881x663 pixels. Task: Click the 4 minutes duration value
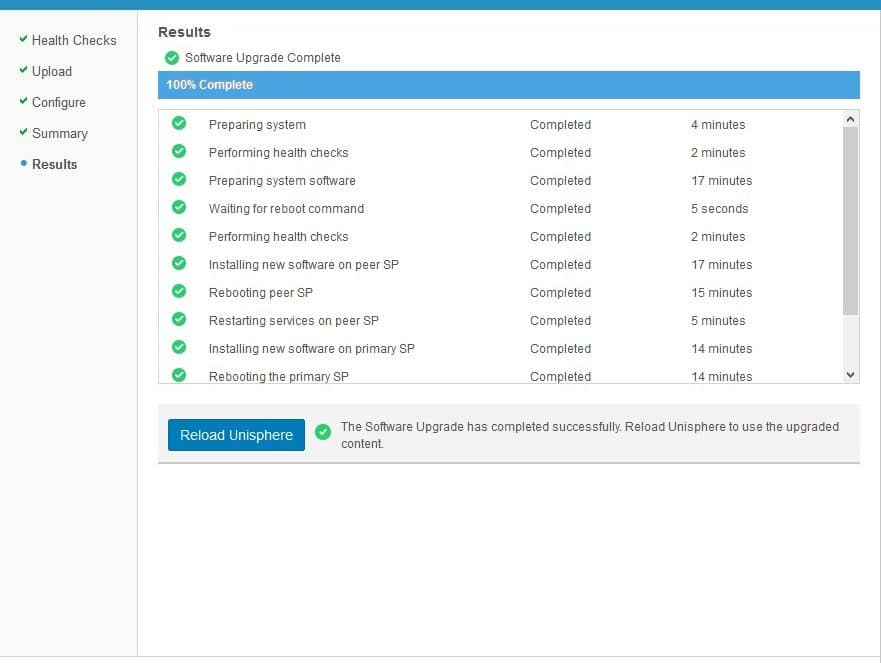pyautogui.click(x=718, y=125)
